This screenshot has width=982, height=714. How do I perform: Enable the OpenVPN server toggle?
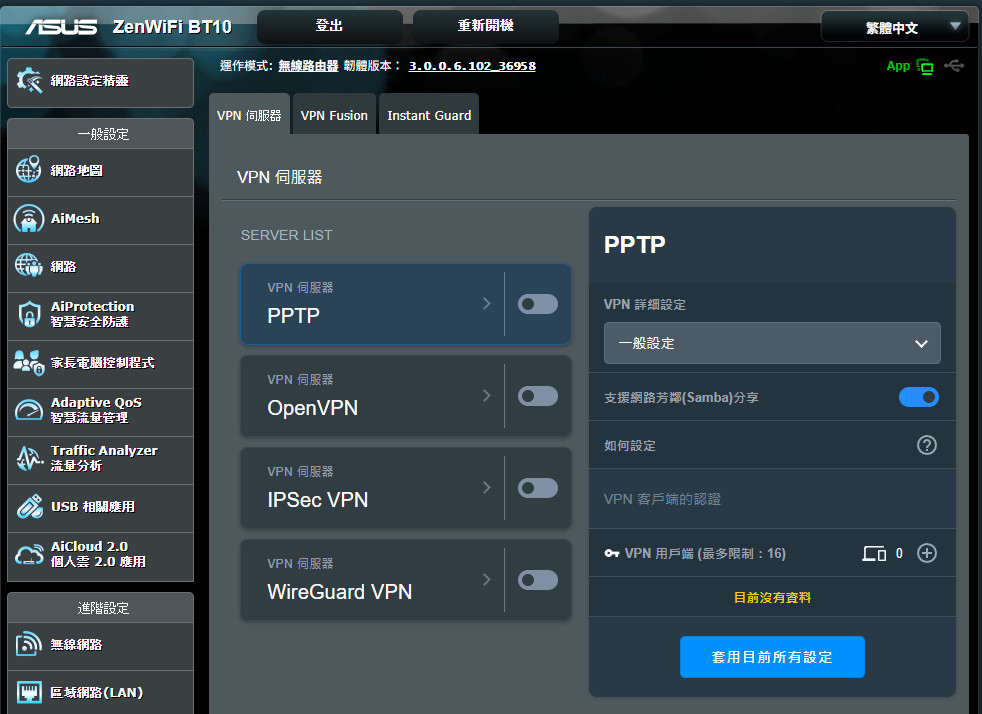538,396
